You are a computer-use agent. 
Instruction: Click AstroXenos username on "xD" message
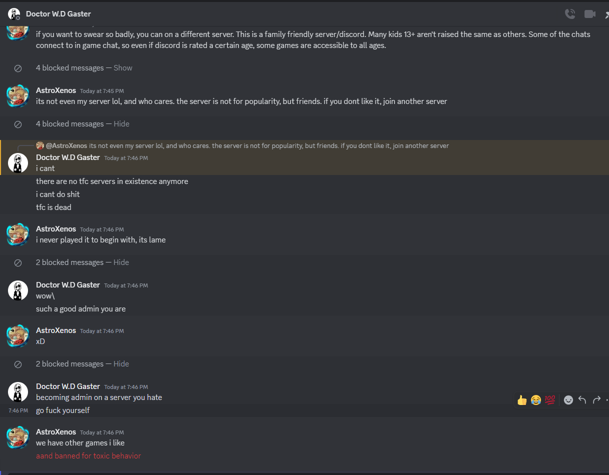pos(56,330)
